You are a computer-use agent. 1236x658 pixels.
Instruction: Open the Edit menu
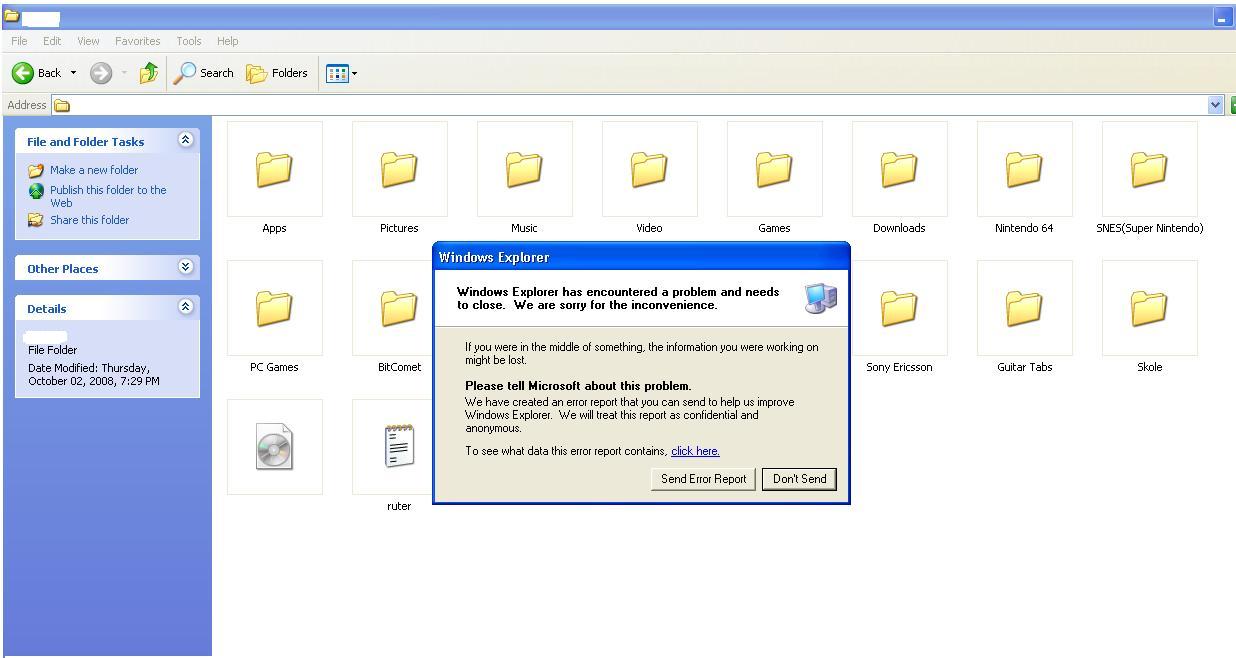(52, 41)
